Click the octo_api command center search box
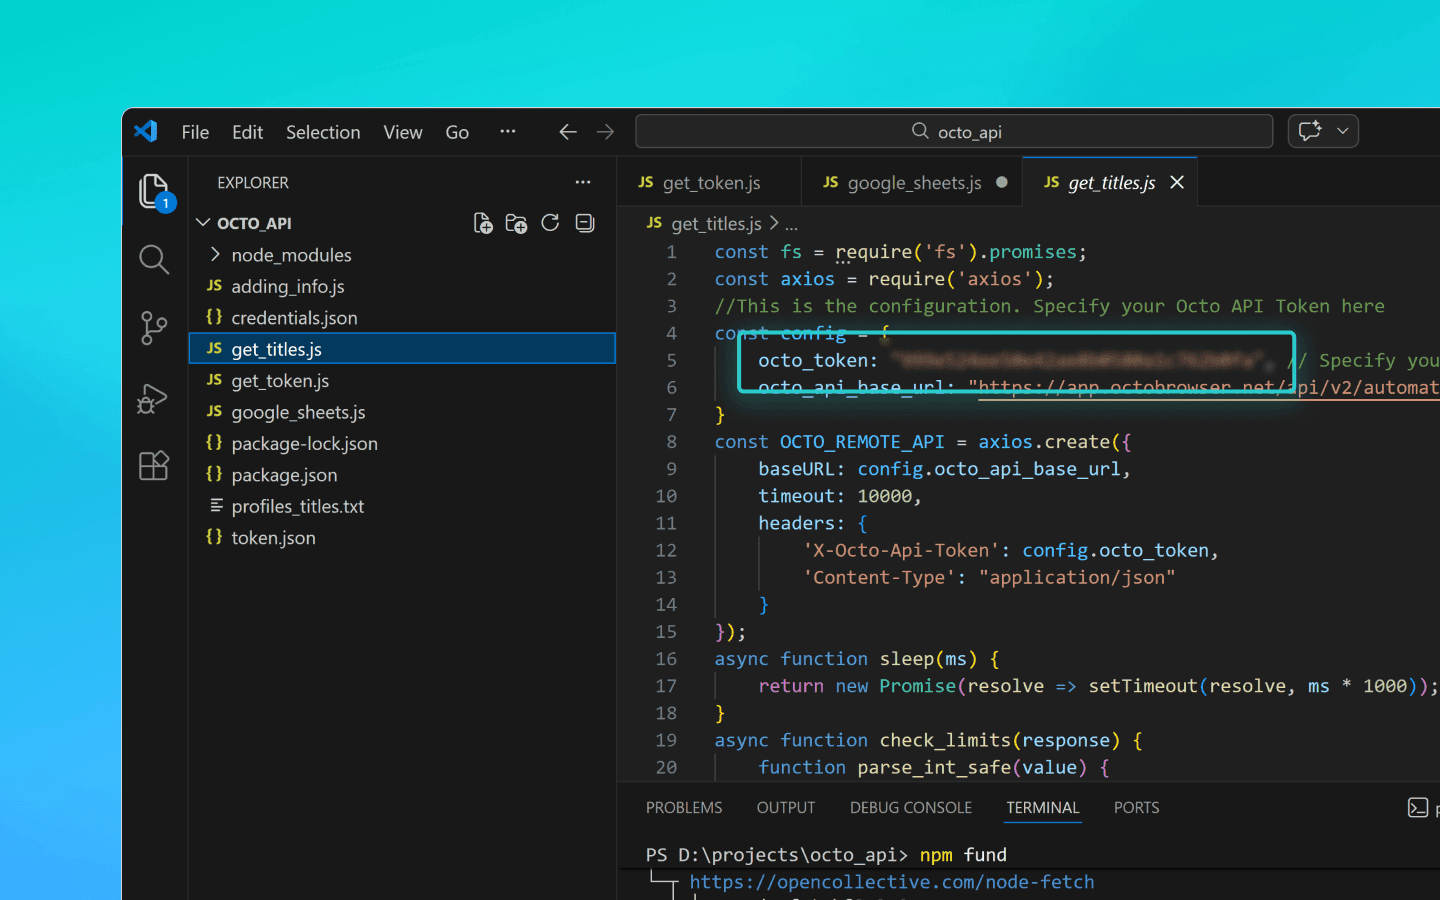This screenshot has height=900, width=1440. pyautogui.click(x=954, y=132)
